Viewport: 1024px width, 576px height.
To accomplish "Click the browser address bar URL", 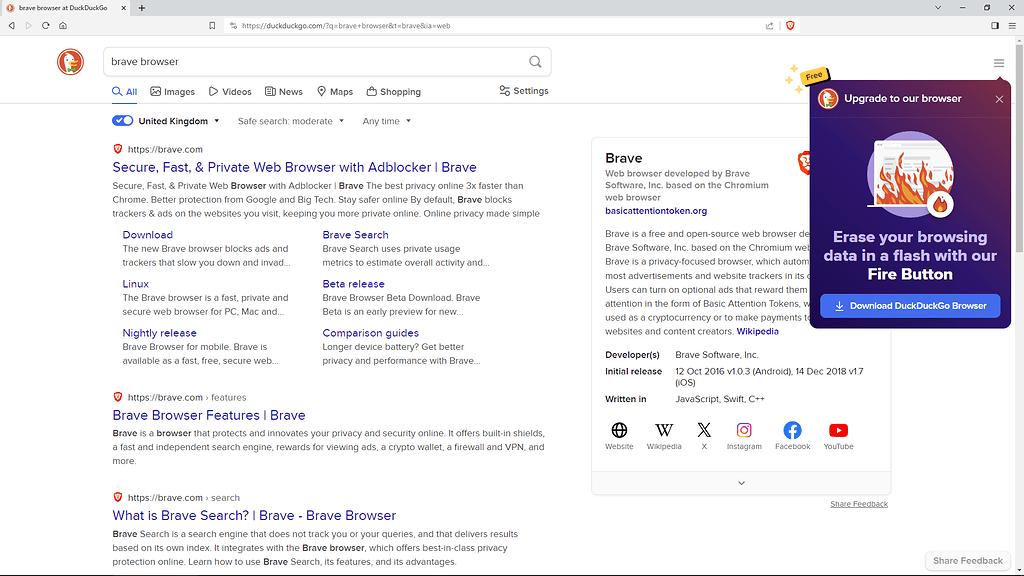I will tap(346, 25).
